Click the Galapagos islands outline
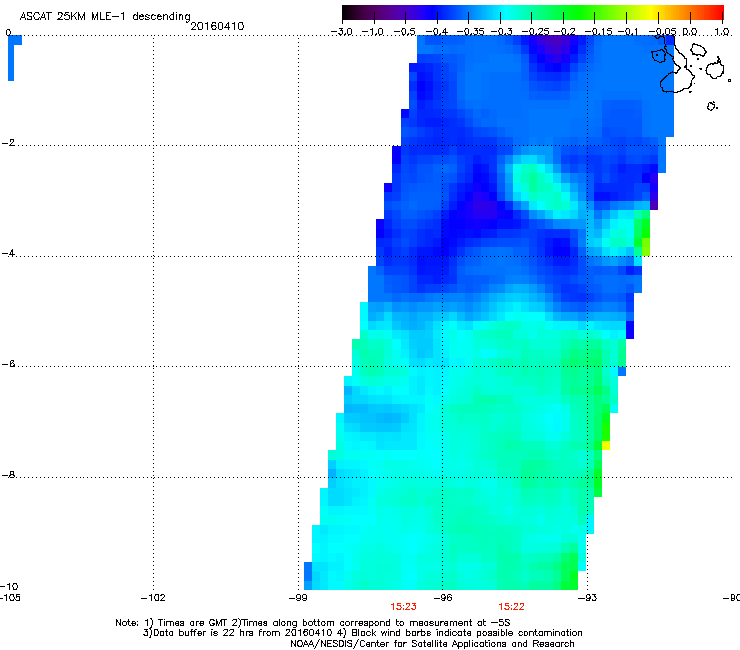The width and height of the screenshot is (740, 650). [690, 71]
